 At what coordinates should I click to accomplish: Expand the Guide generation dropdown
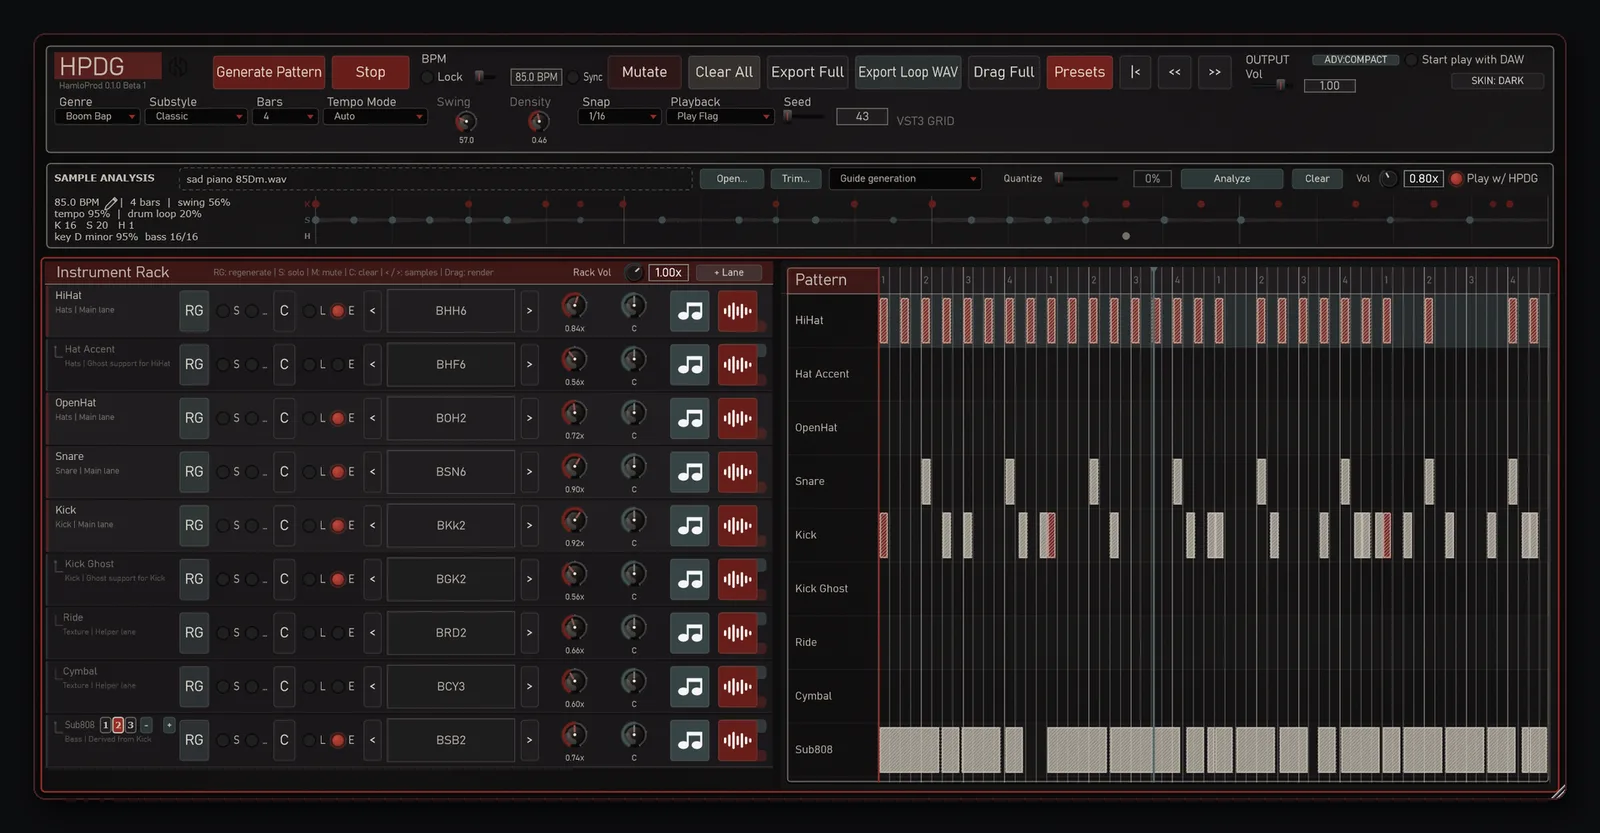coord(906,179)
